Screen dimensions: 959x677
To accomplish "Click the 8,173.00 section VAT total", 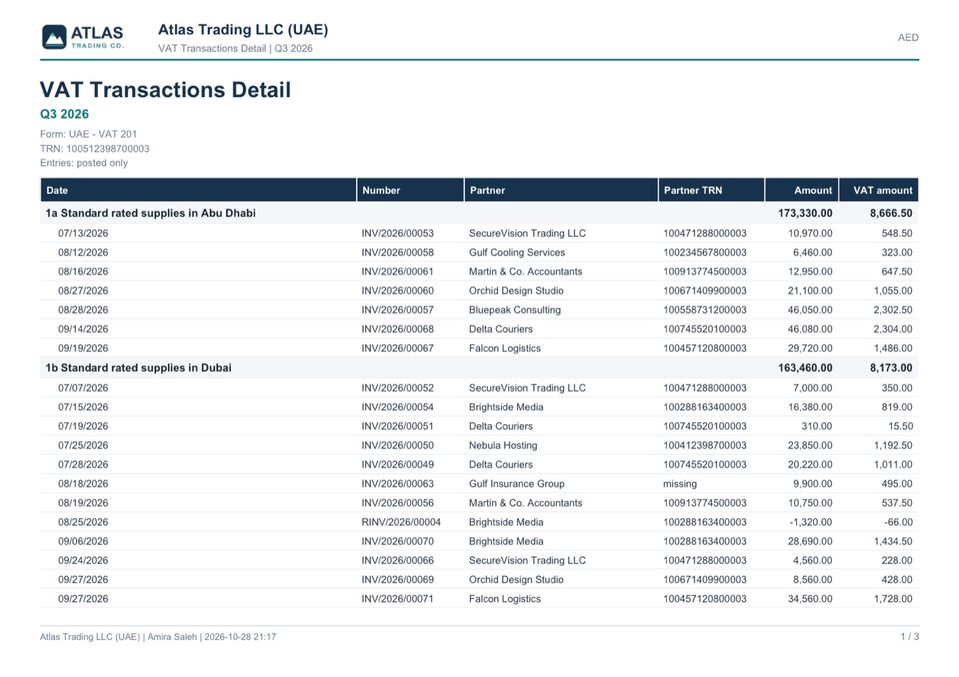I will coord(891,368).
